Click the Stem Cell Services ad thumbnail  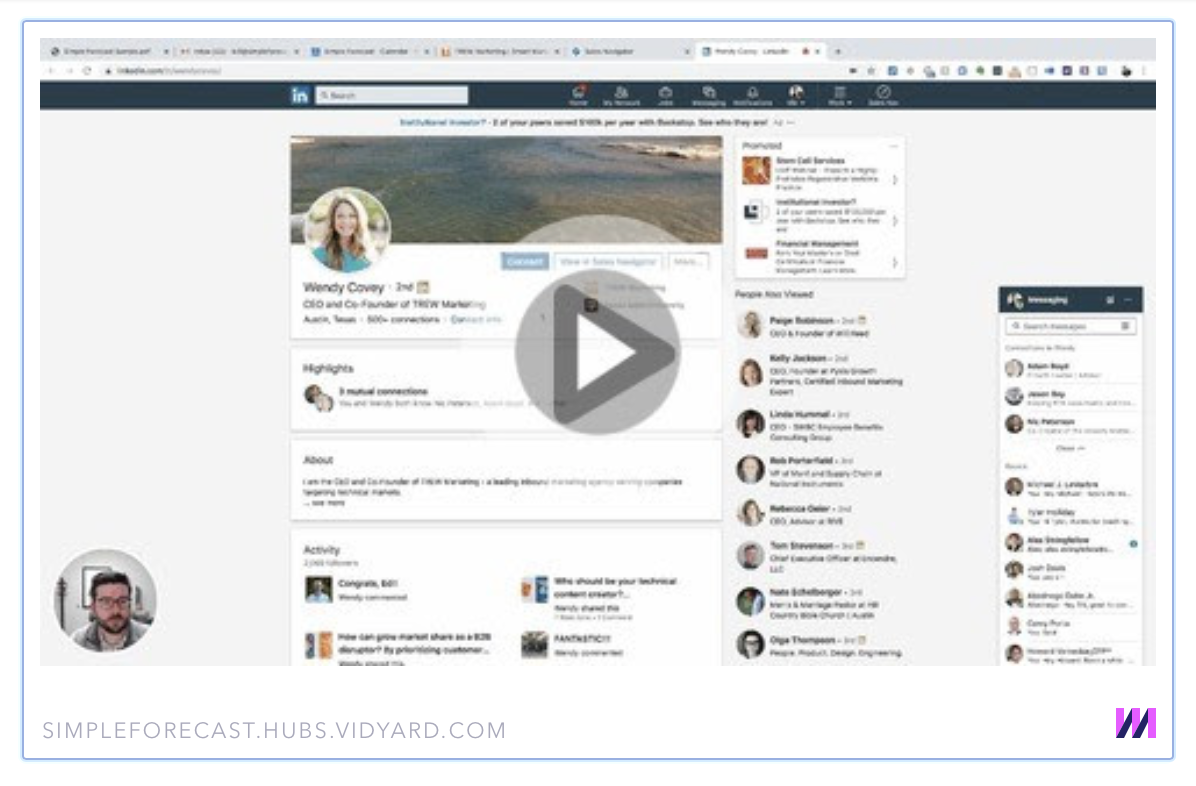(x=757, y=170)
